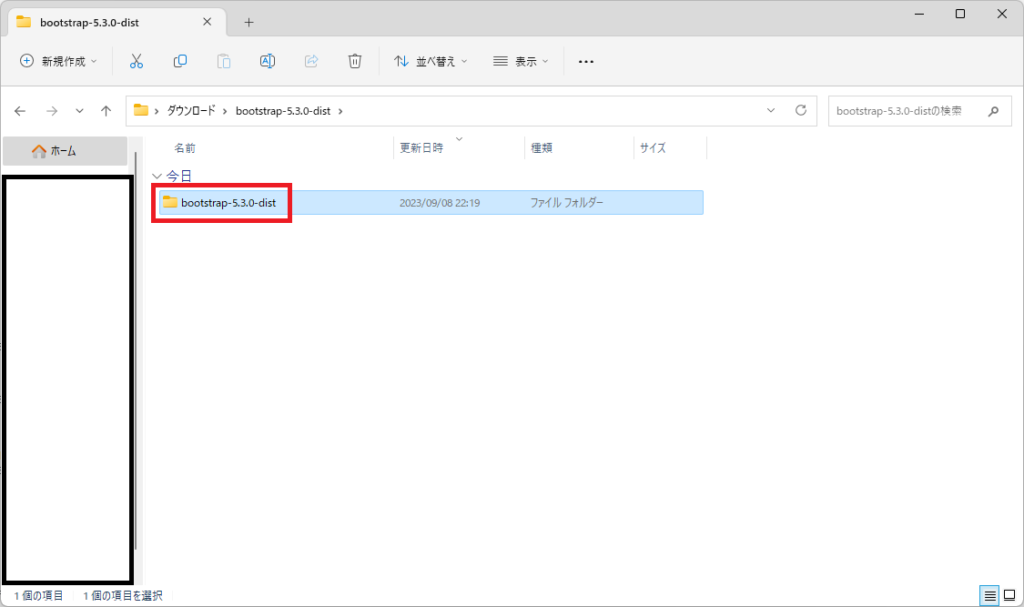Screen dimensions: 1024x607
Task: Sort by 更新日時 column header
Action: point(421,148)
